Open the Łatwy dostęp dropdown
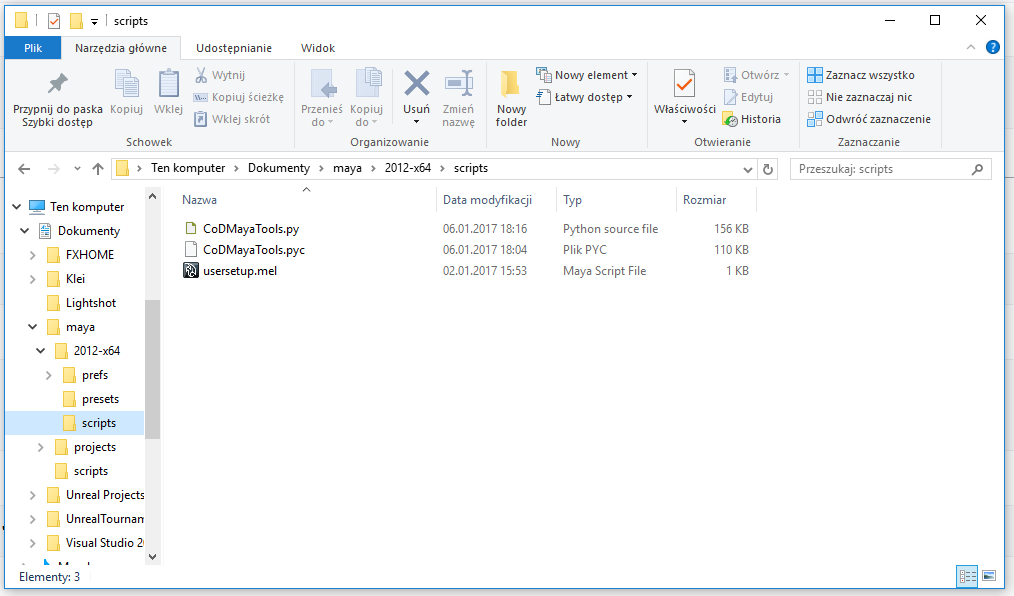This screenshot has width=1014, height=596. 584,97
